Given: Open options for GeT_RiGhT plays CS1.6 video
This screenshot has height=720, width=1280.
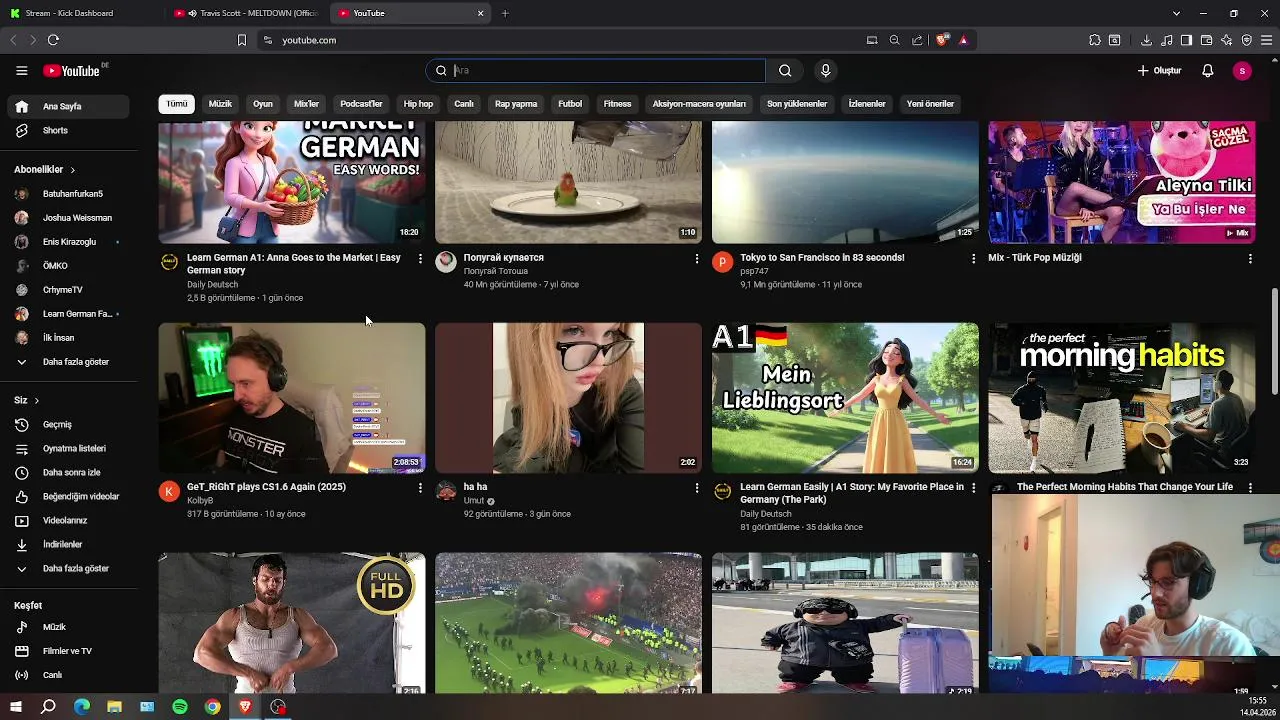Looking at the screenshot, I should click(x=420, y=488).
